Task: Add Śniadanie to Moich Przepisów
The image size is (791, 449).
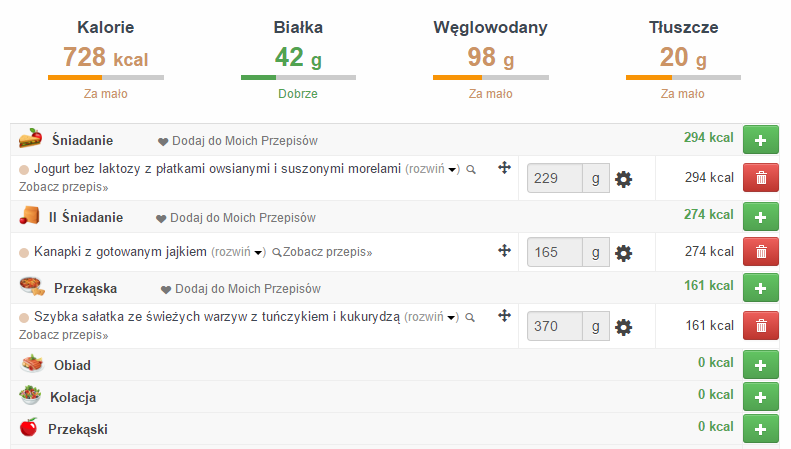Action: point(238,141)
